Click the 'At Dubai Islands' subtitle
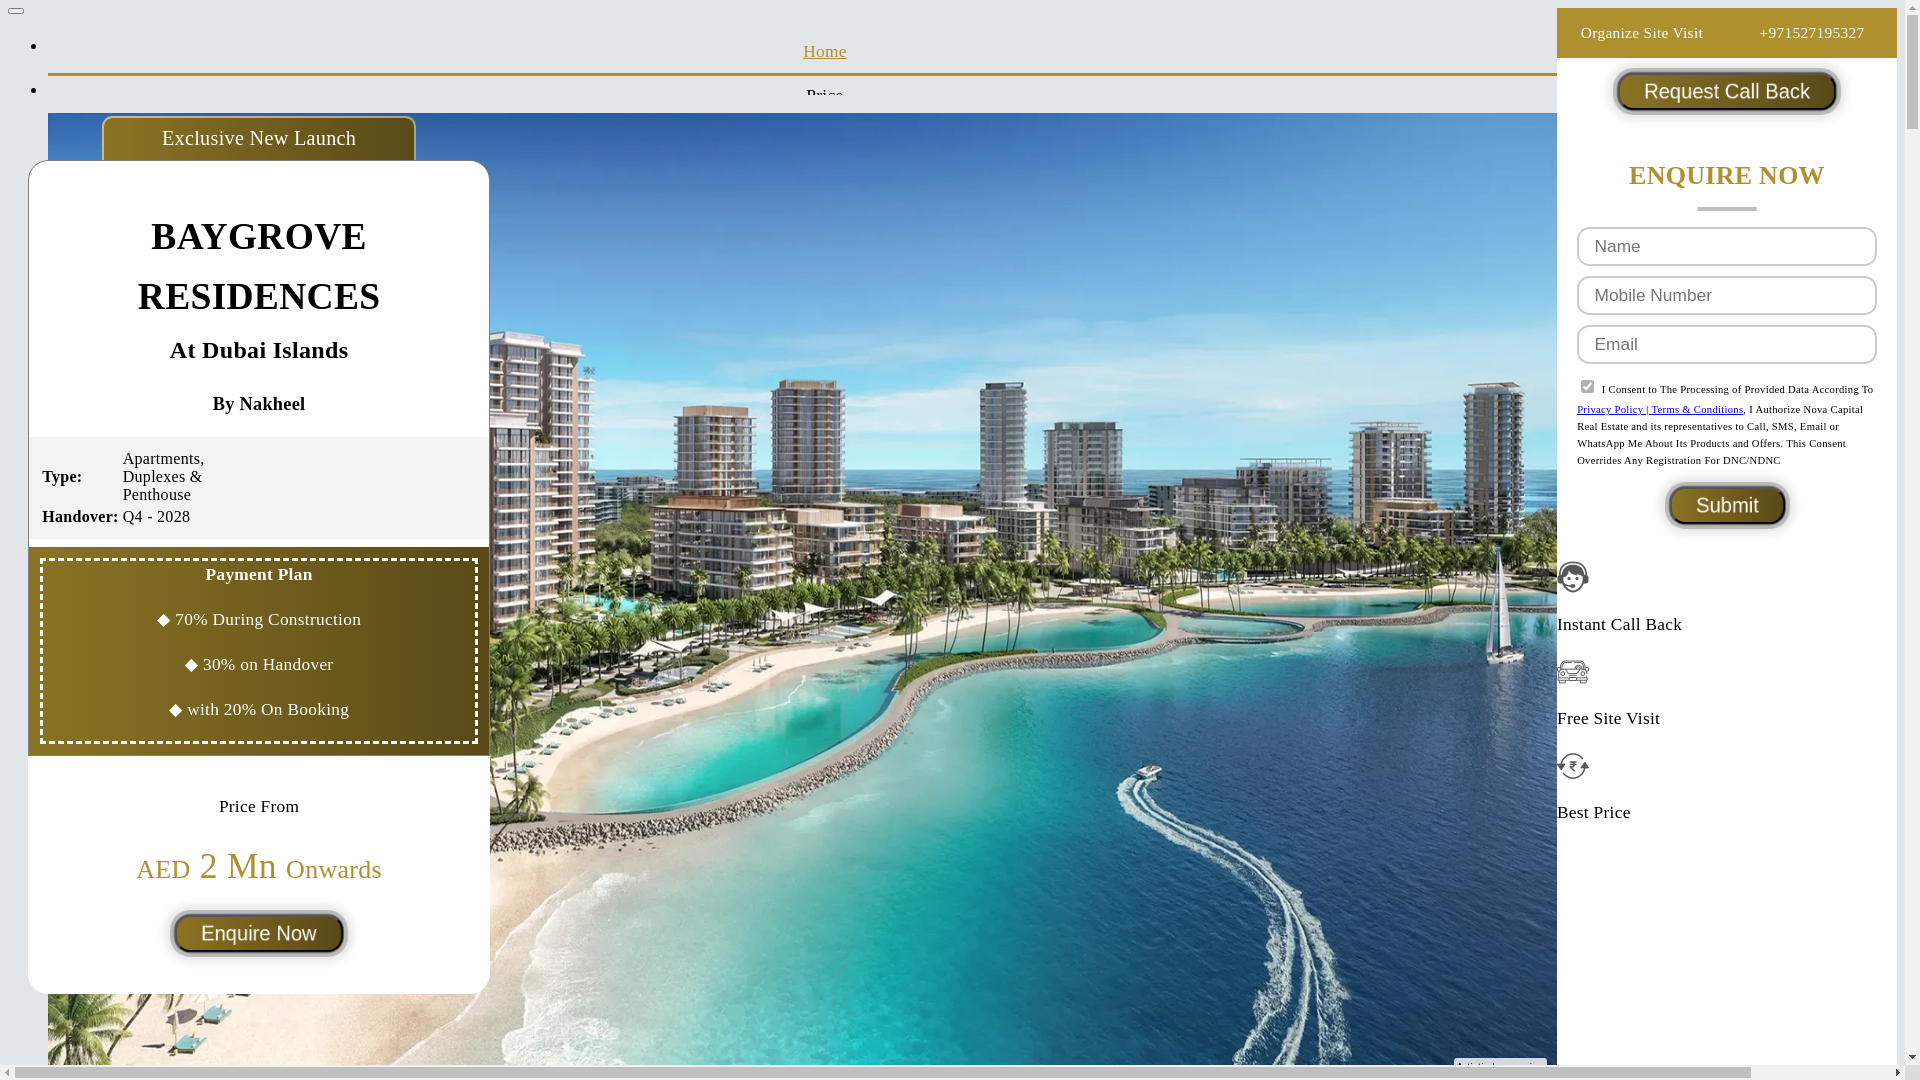The width and height of the screenshot is (1920, 1080). tap(259, 350)
